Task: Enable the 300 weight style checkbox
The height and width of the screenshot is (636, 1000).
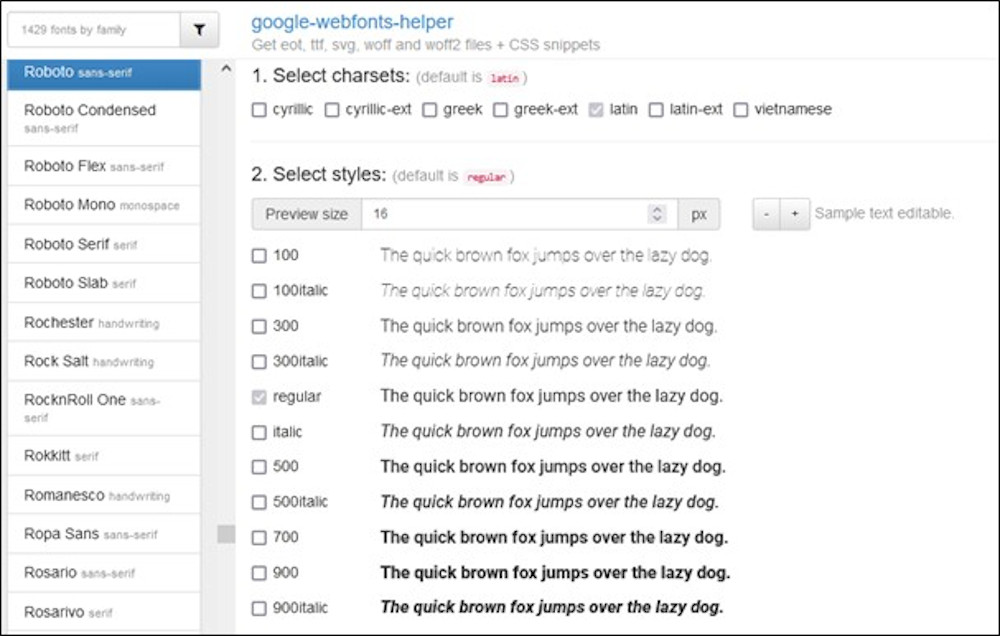Action: [259, 327]
